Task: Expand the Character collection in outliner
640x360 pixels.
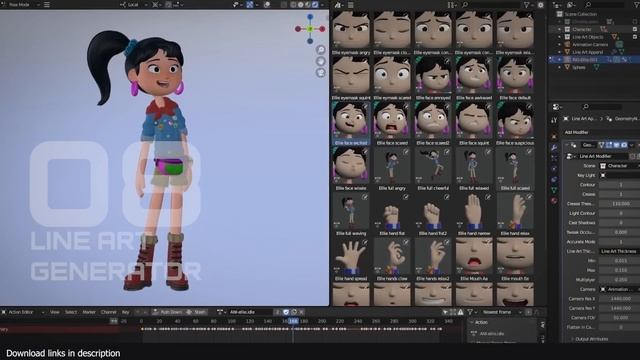Action: point(560,29)
